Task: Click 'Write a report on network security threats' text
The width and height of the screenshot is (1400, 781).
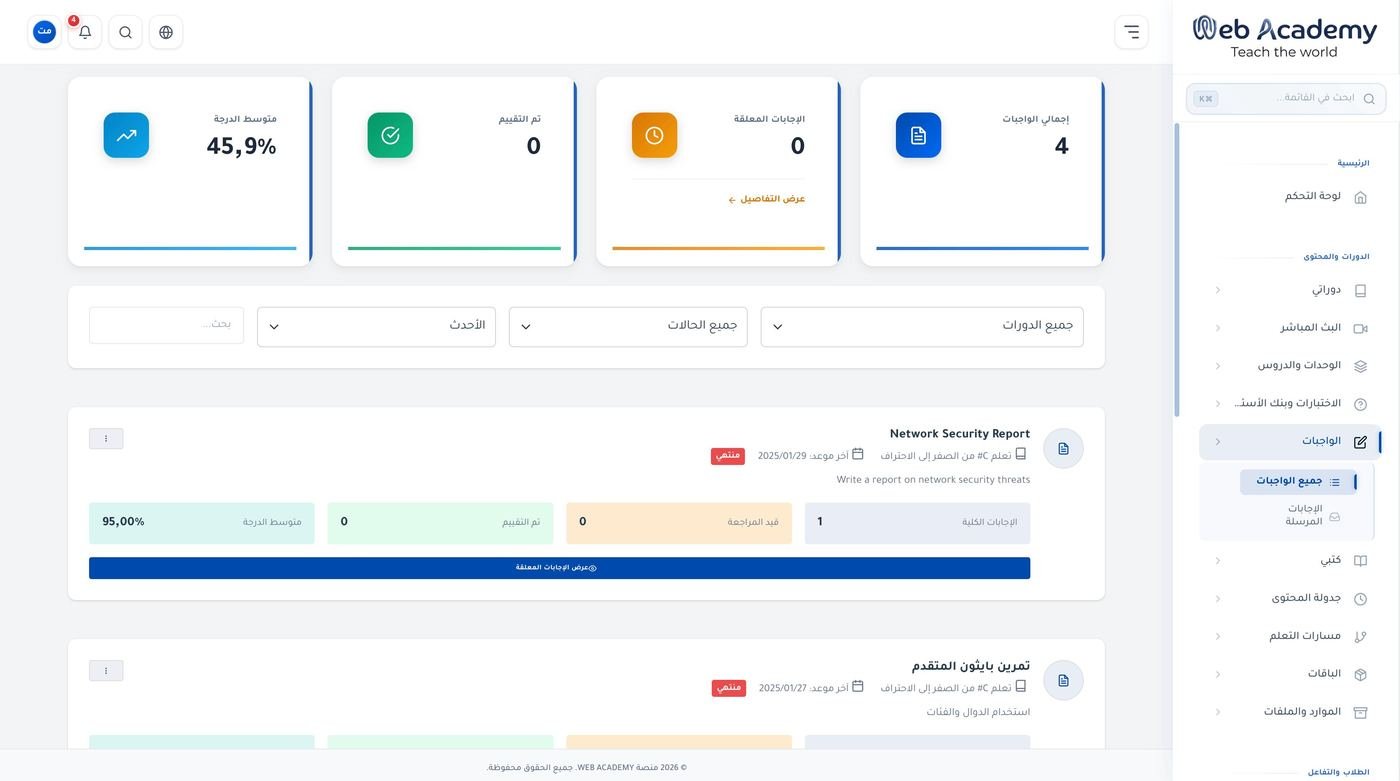Action: click(x=933, y=480)
